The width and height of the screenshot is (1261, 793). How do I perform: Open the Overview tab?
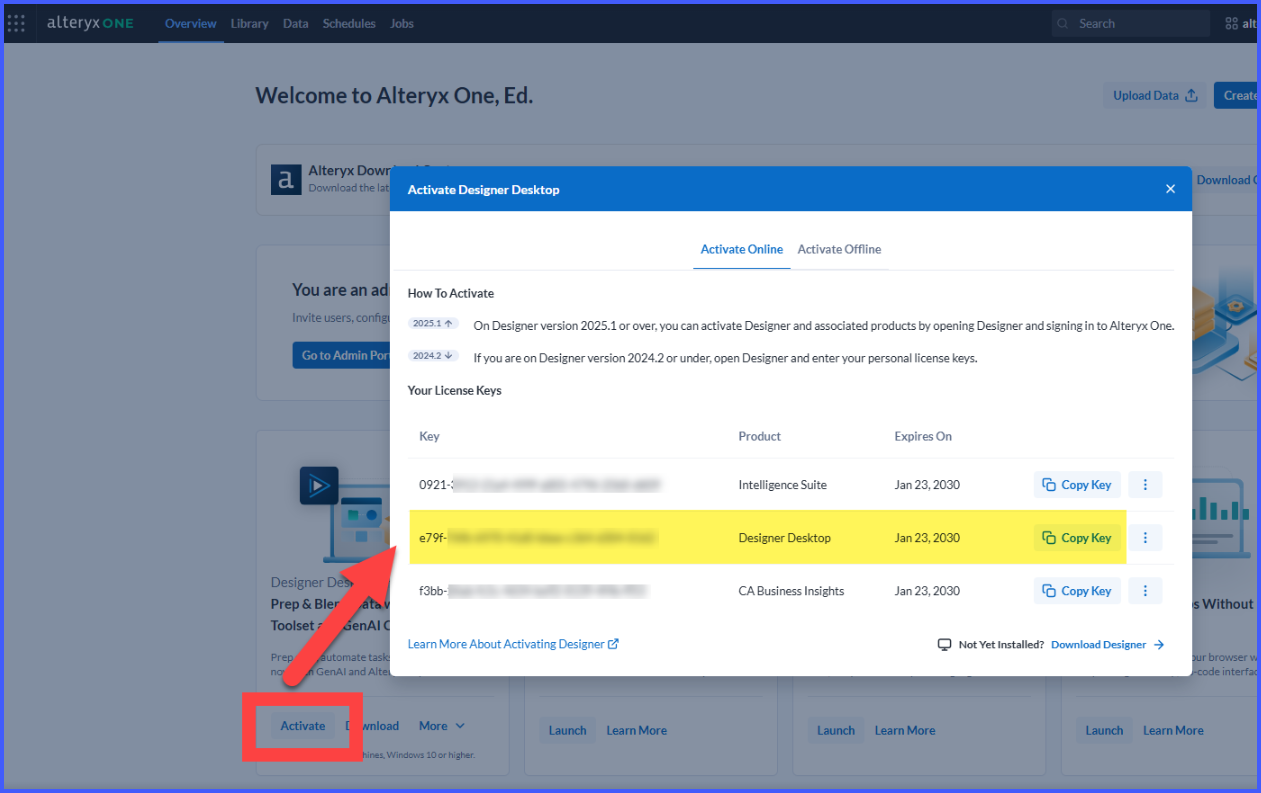tap(191, 23)
